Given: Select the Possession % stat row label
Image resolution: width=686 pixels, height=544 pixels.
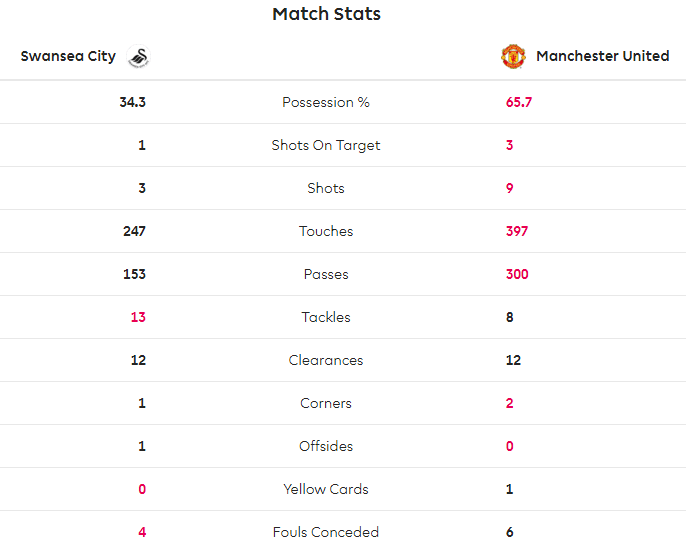Looking at the screenshot, I should pyautogui.click(x=326, y=102).
